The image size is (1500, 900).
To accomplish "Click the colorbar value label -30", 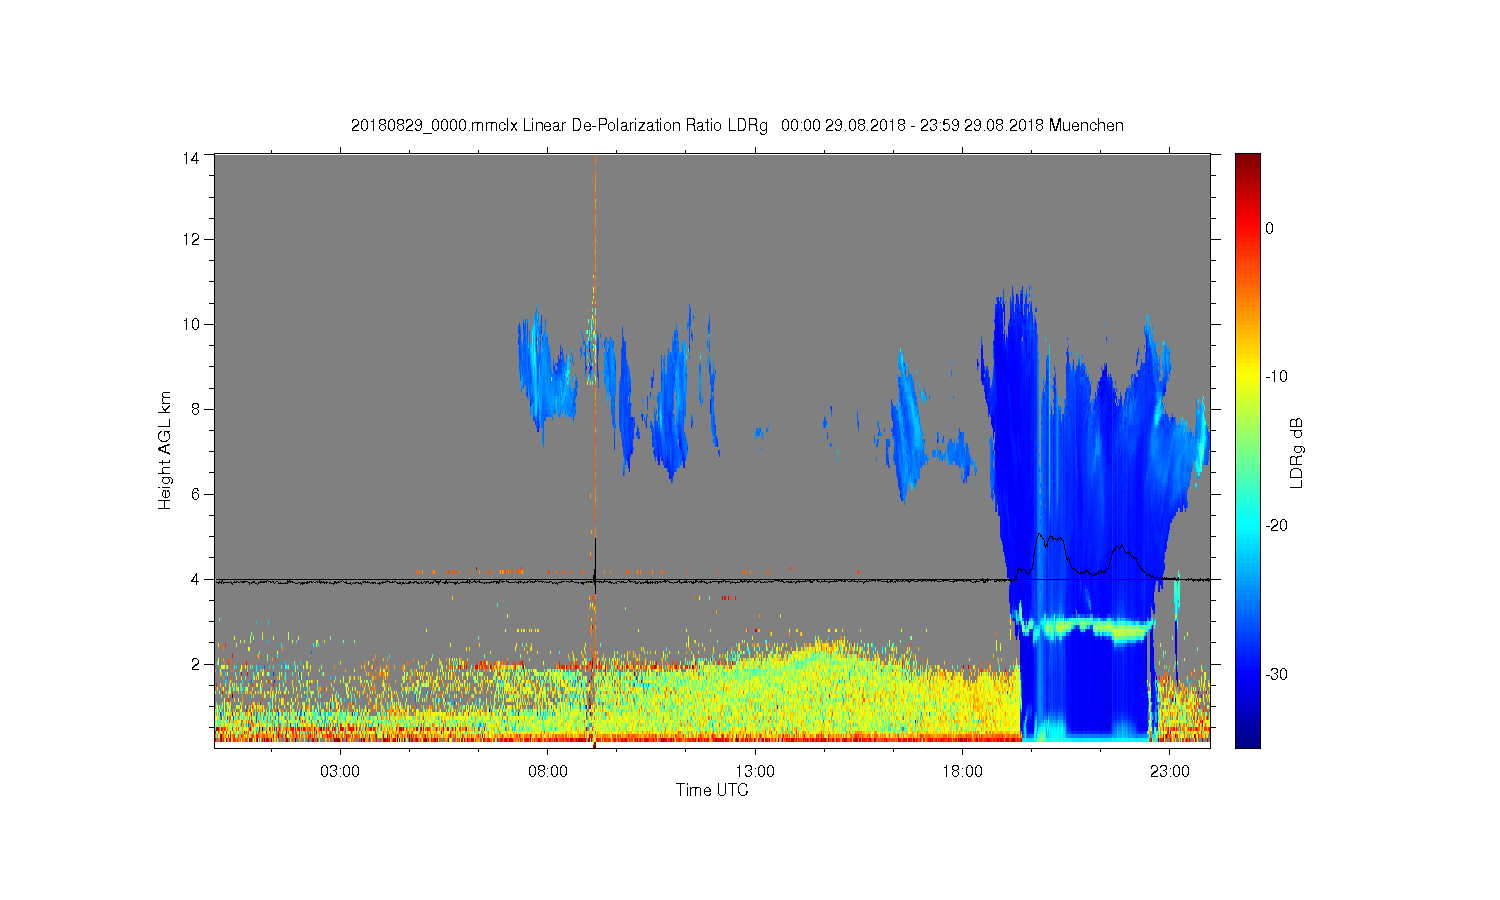I will 1276,675.
